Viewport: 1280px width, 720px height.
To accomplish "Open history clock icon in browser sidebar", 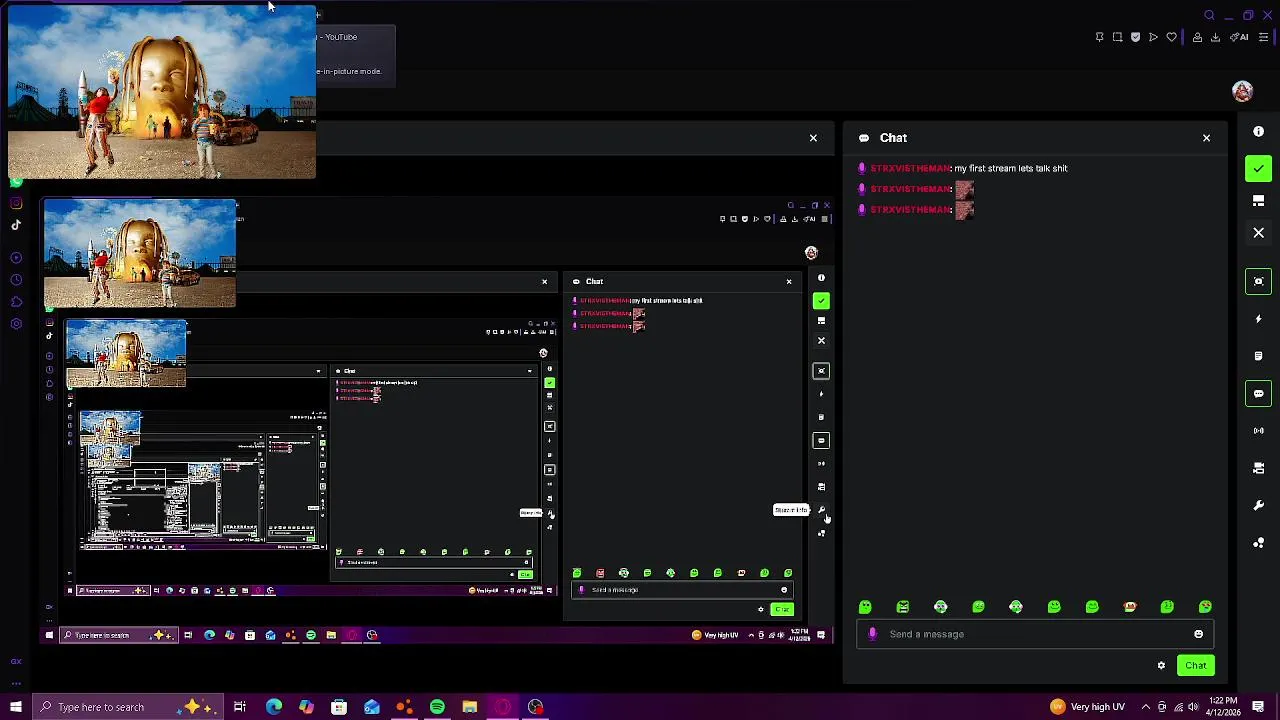I will 16,280.
